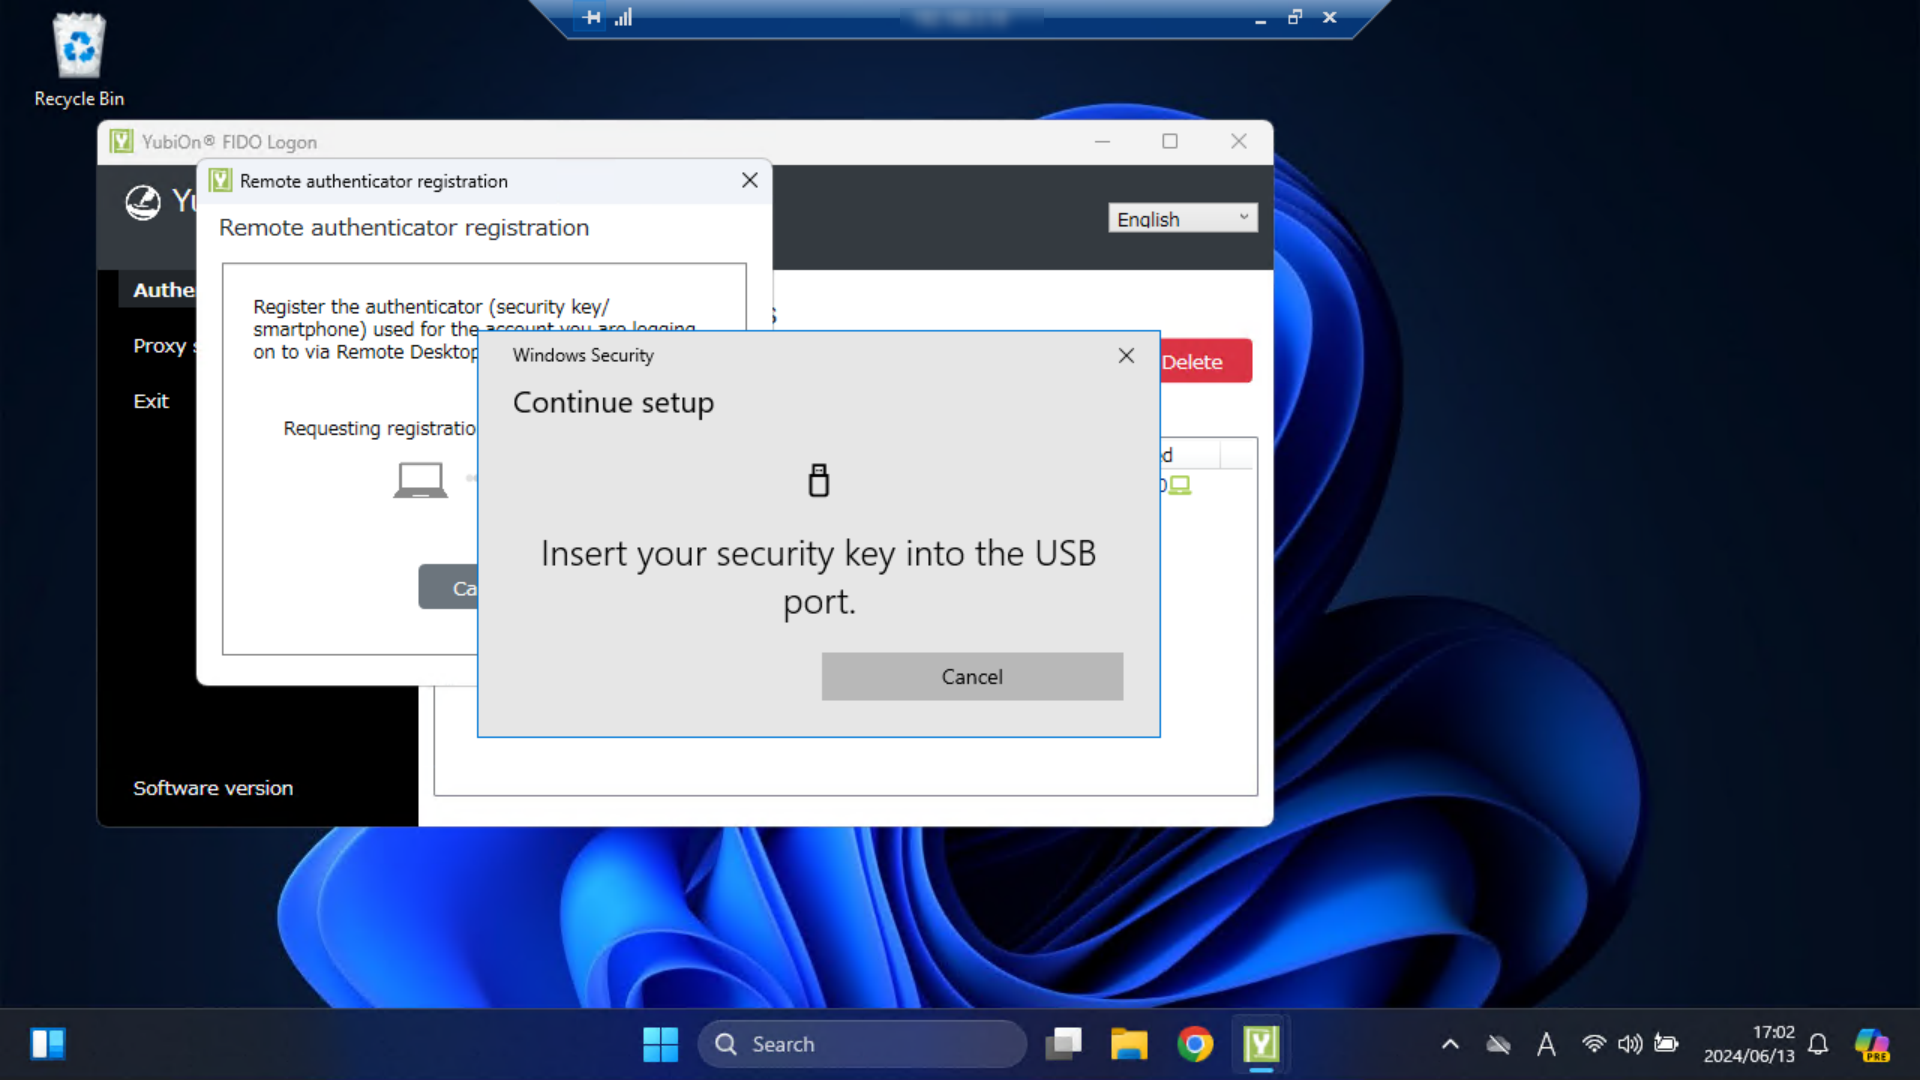Open the Widgets panel icon
1920x1080 pixels.
click(47, 1044)
